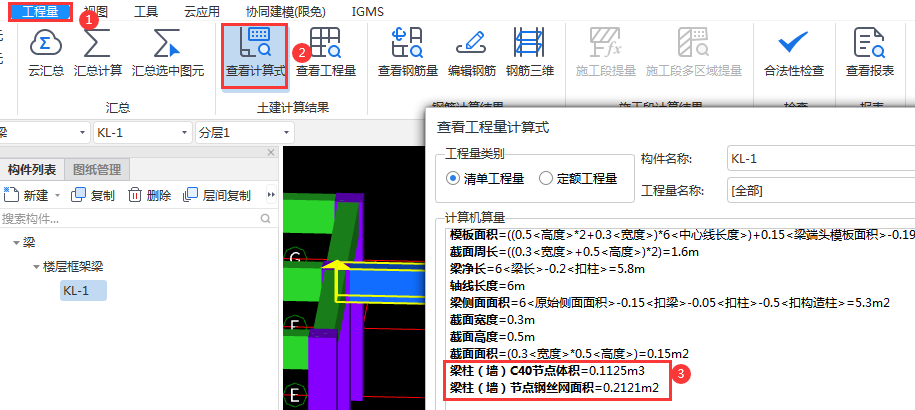Open 查看工程量 quantity viewer
This screenshot has width=915, height=410.
326,52
